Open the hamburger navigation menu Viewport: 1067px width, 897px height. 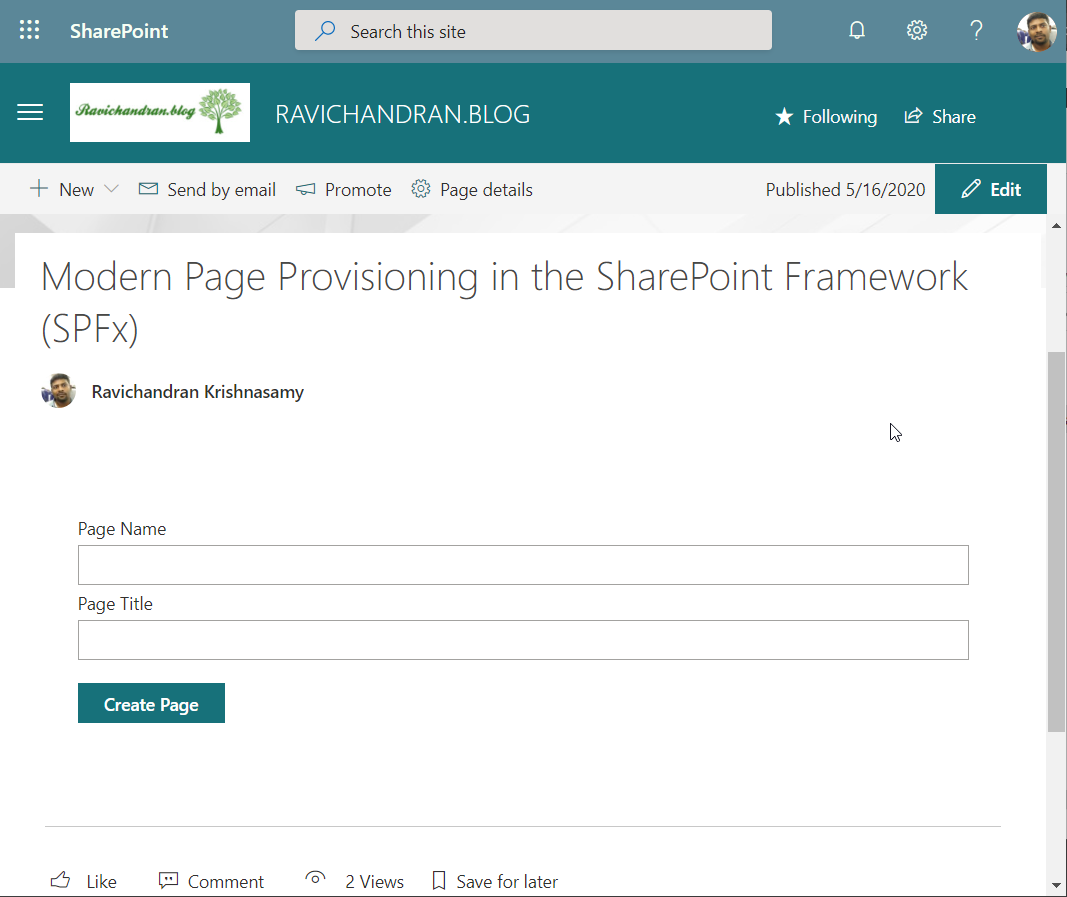click(31, 113)
